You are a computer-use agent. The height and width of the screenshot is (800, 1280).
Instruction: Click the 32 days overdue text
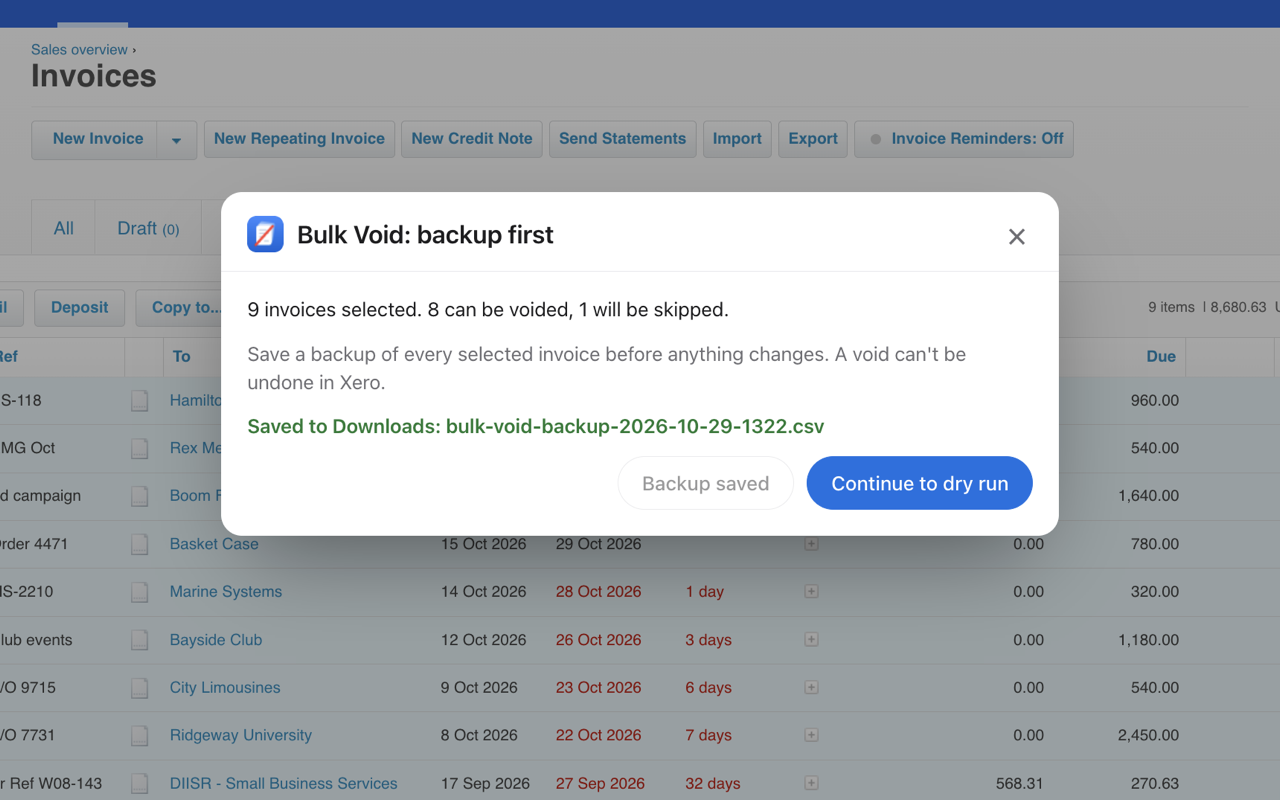[x=712, y=783]
